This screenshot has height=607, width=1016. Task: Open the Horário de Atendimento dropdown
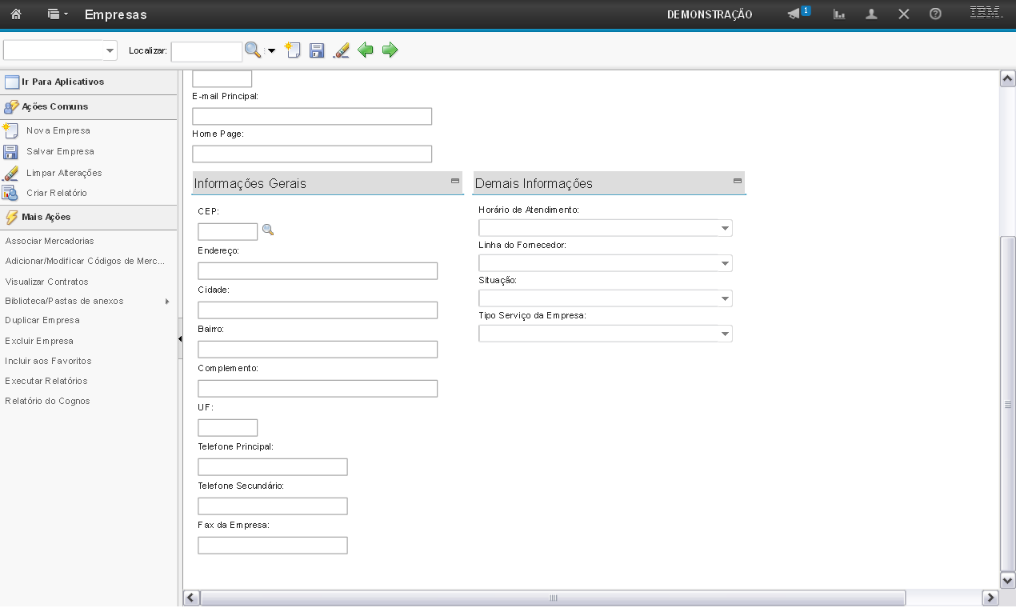[726, 229]
